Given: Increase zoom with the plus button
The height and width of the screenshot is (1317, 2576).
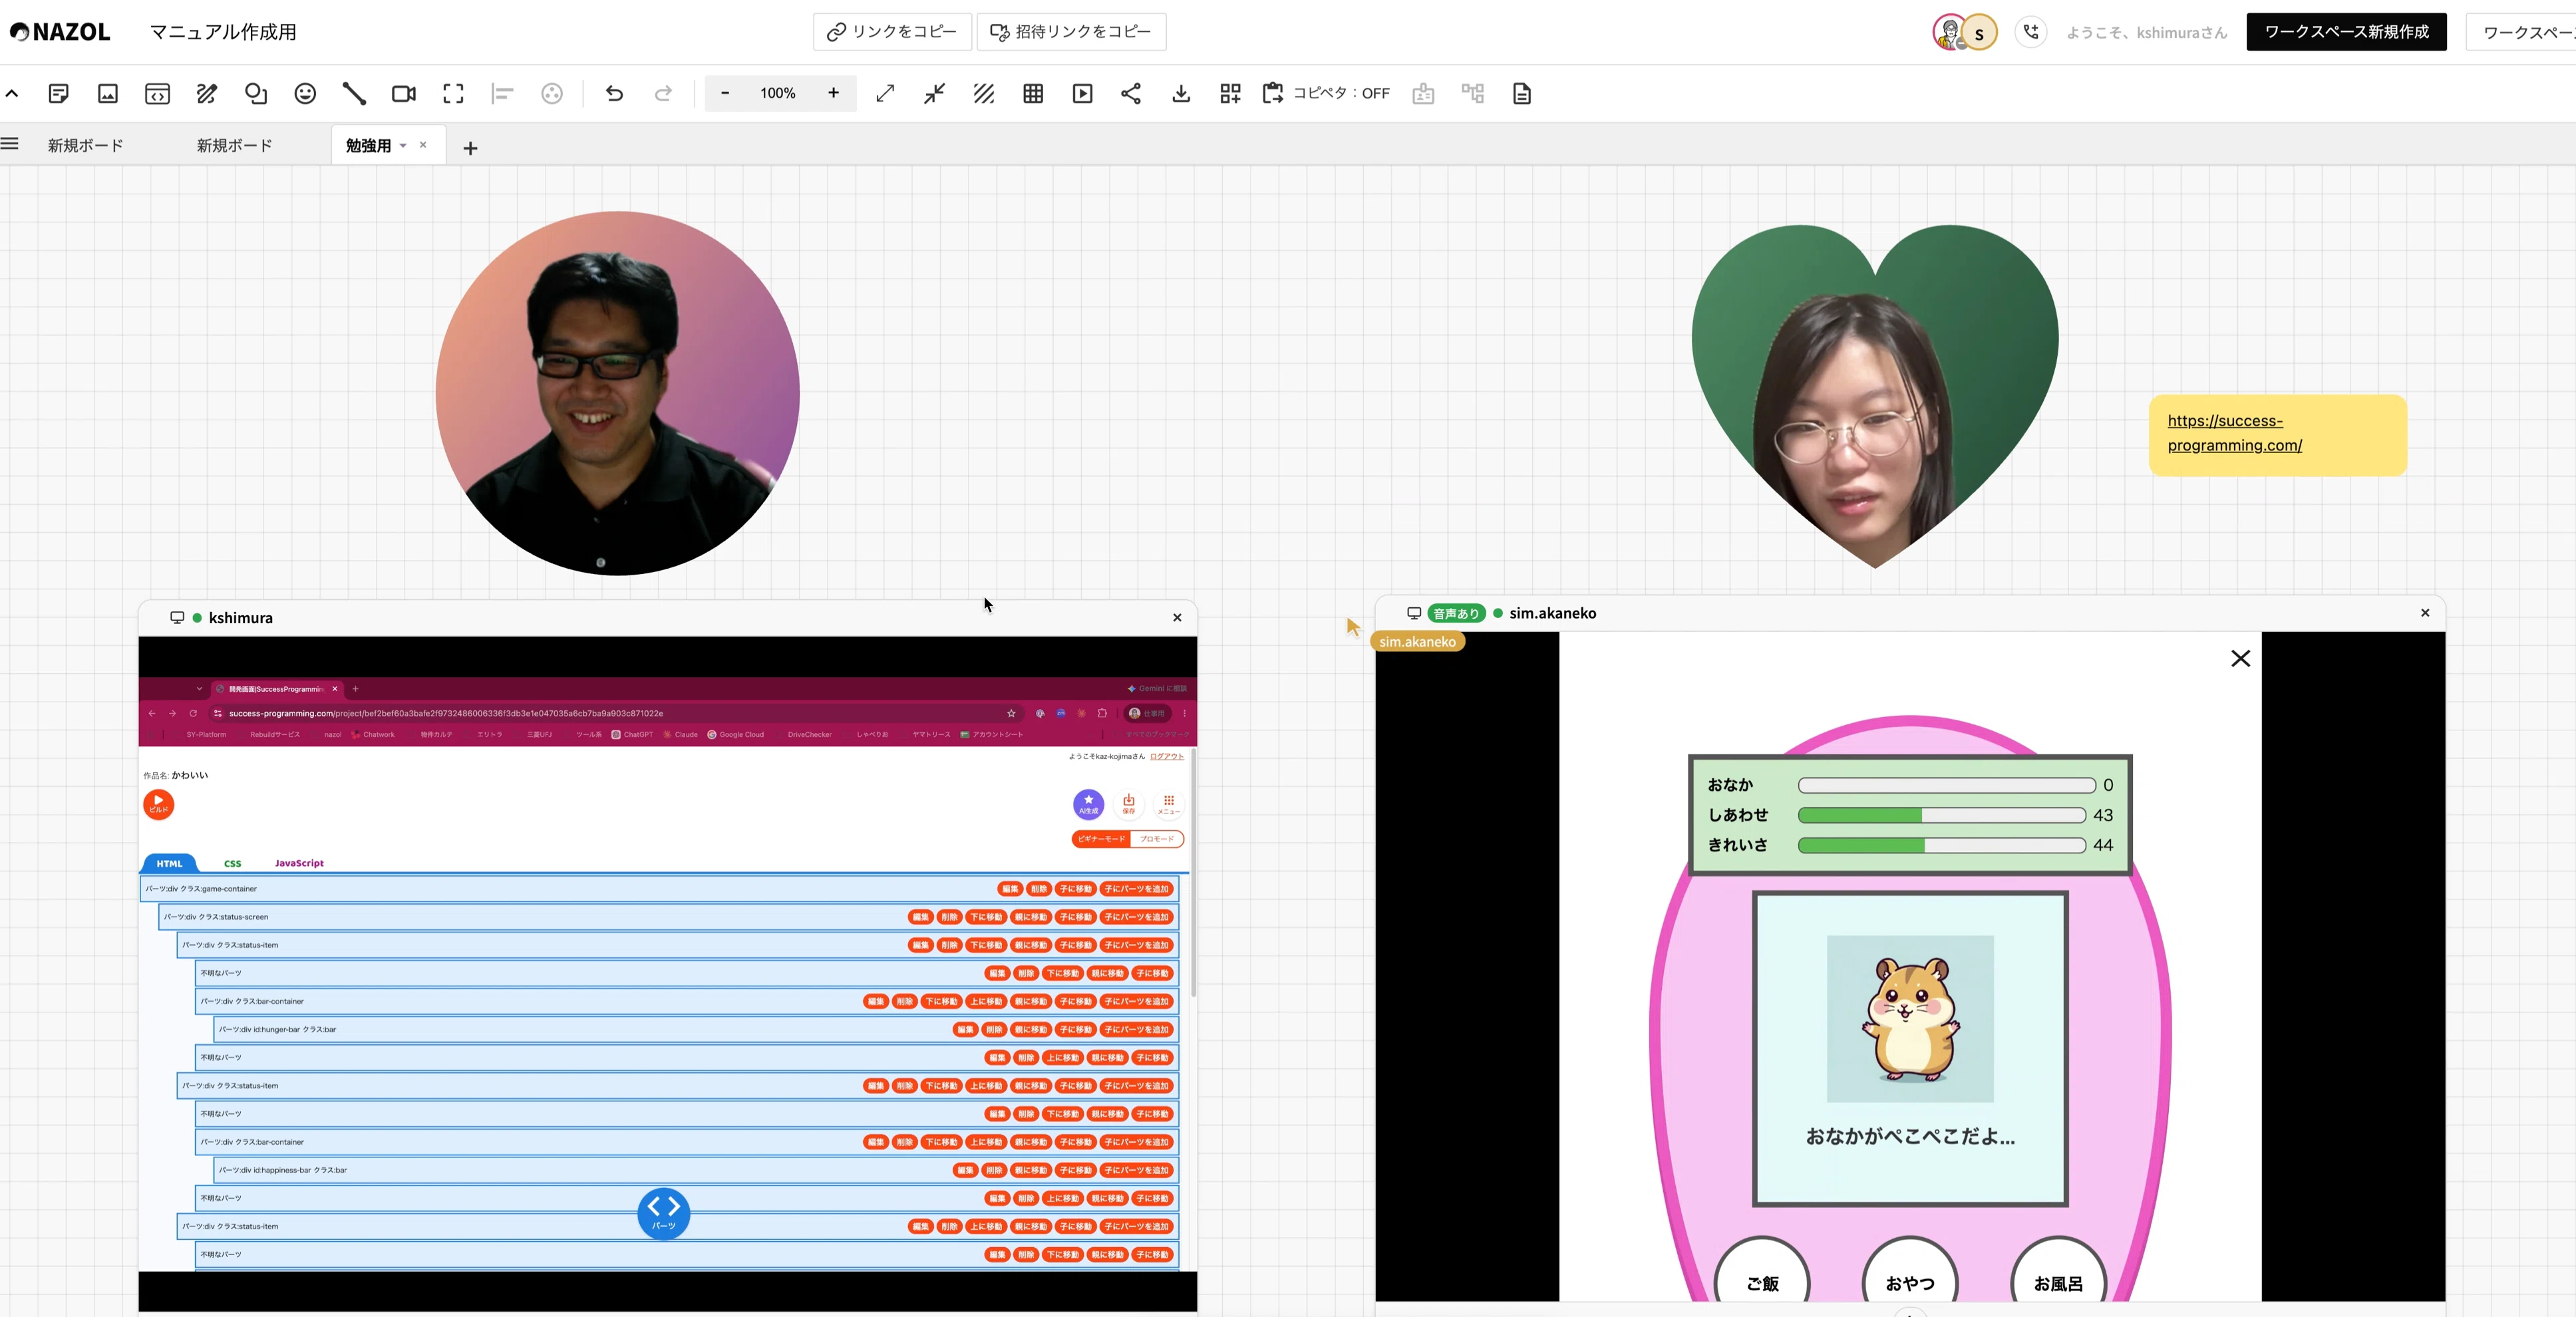Looking at the screenshot, I should click(x=833, y=93).
